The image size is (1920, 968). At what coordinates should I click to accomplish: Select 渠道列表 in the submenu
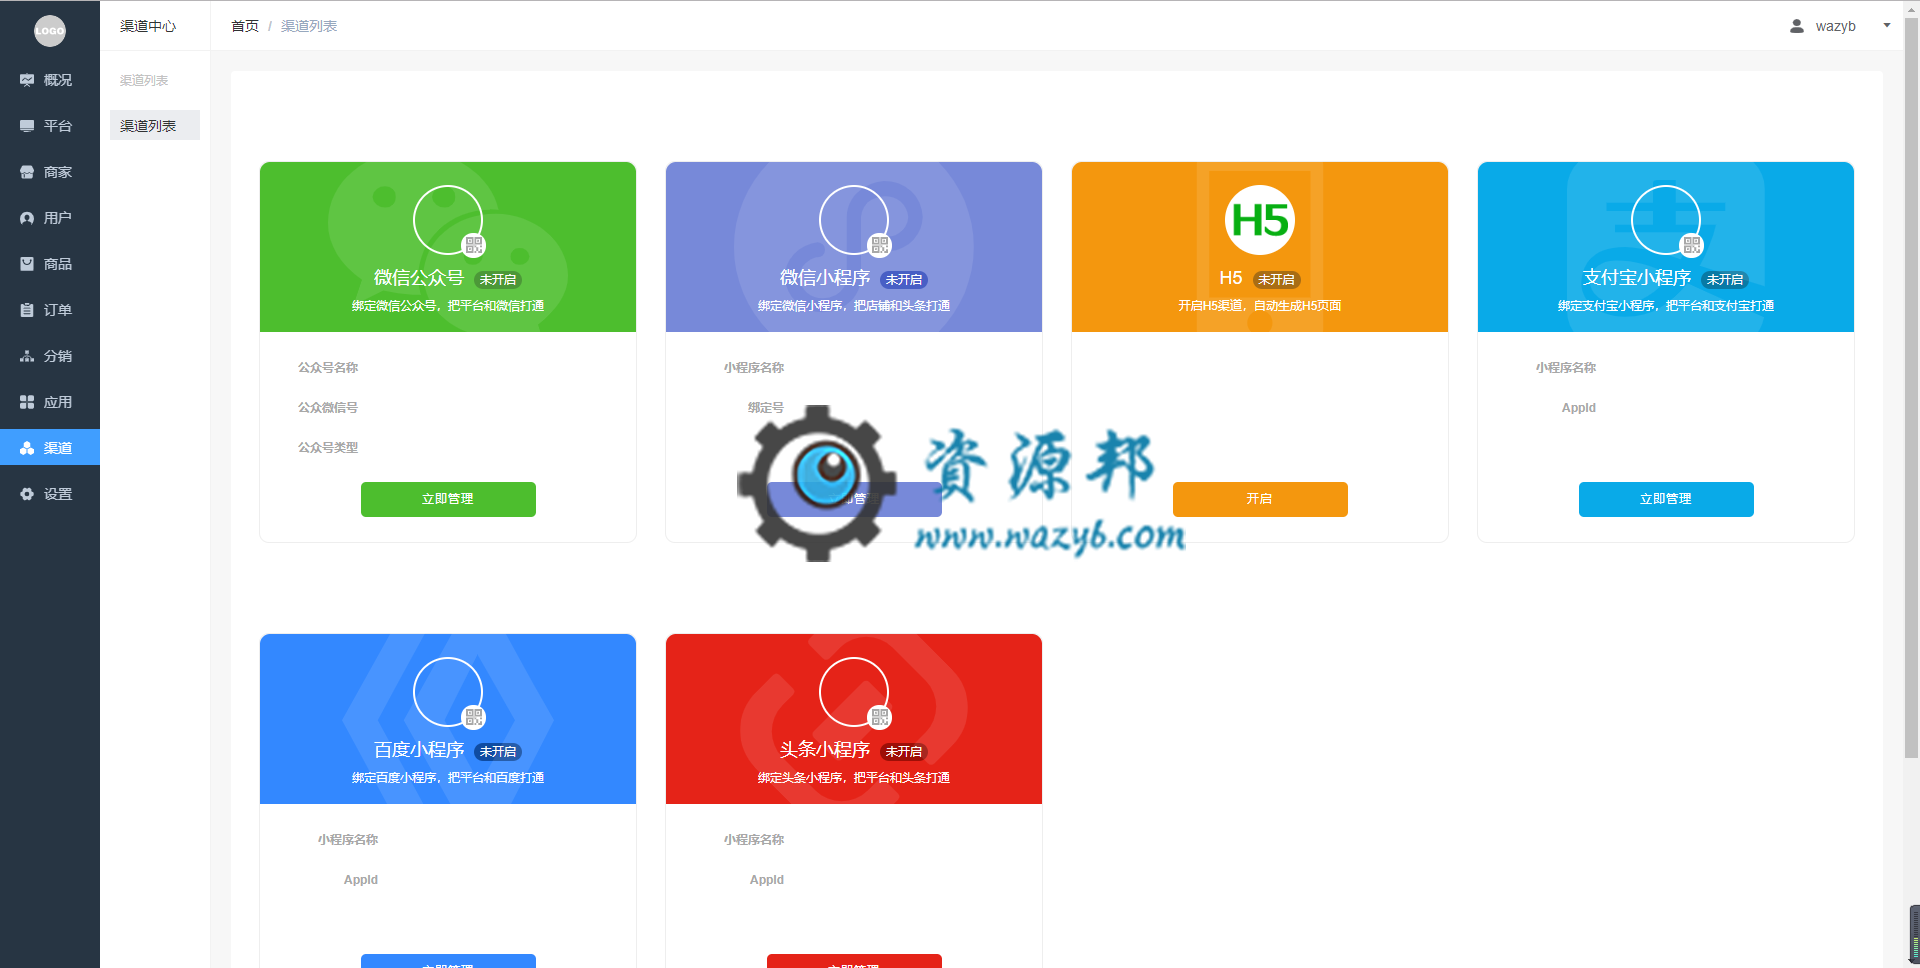[x=155, y=126]
